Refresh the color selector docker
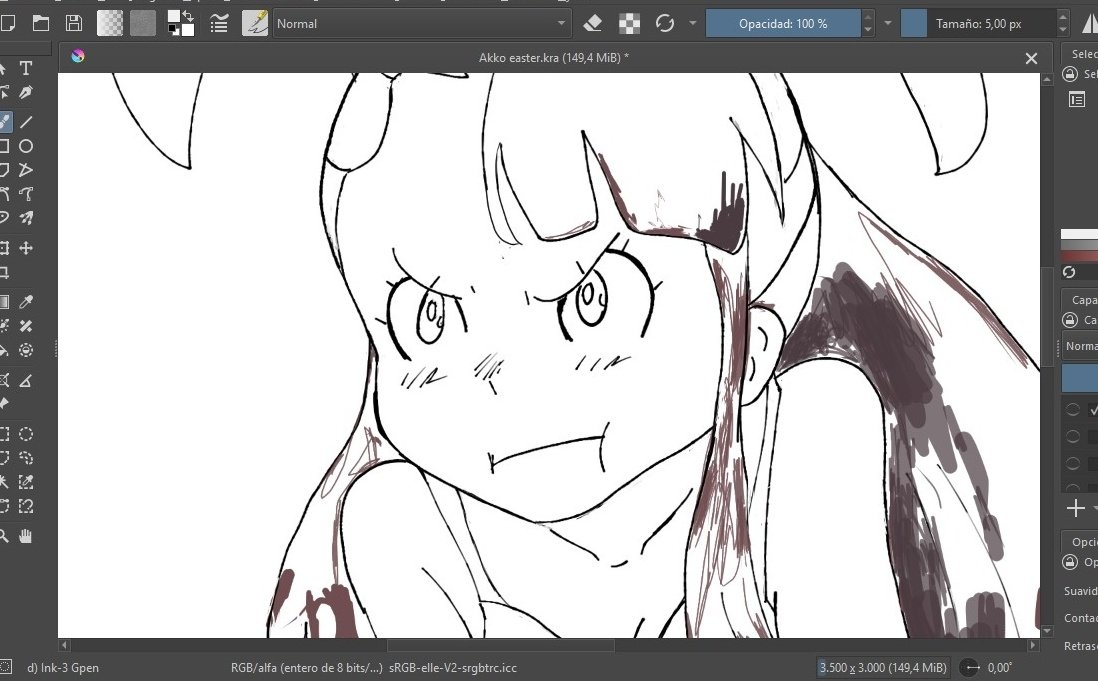Image resolution: width=1098 pixels, height=681 pixels. click(x=1069, y=272)
